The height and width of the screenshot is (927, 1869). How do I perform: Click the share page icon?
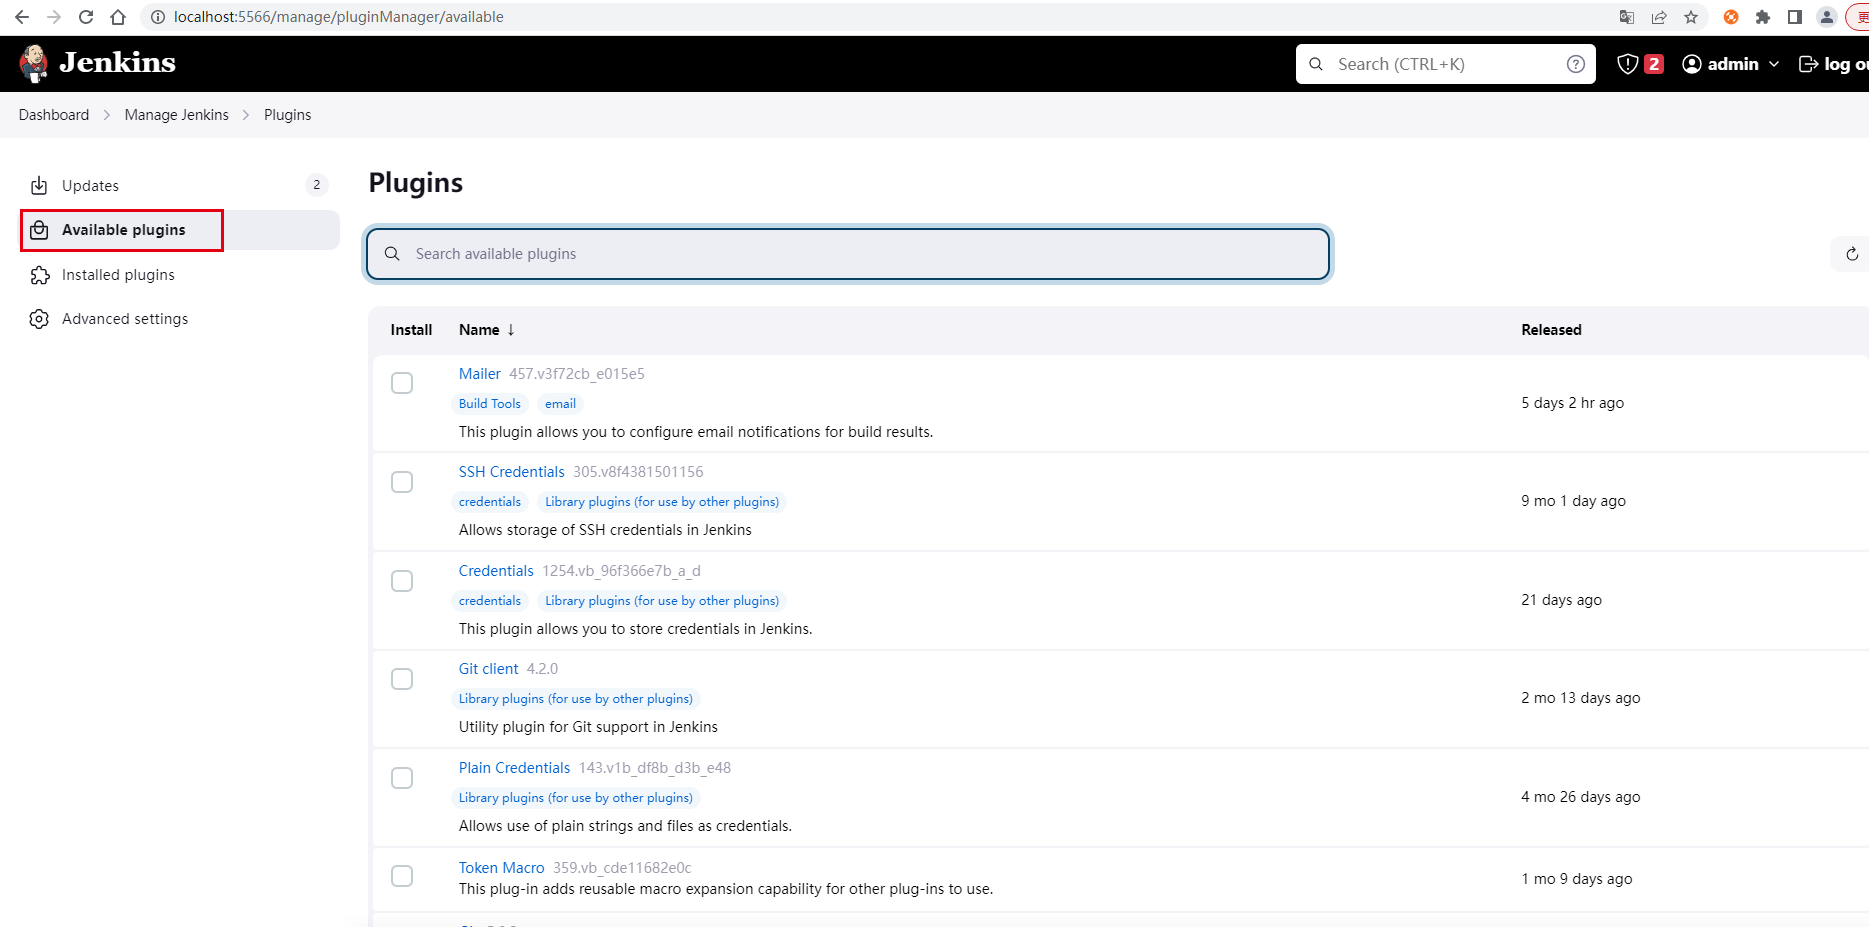(x=1659, y=17)
